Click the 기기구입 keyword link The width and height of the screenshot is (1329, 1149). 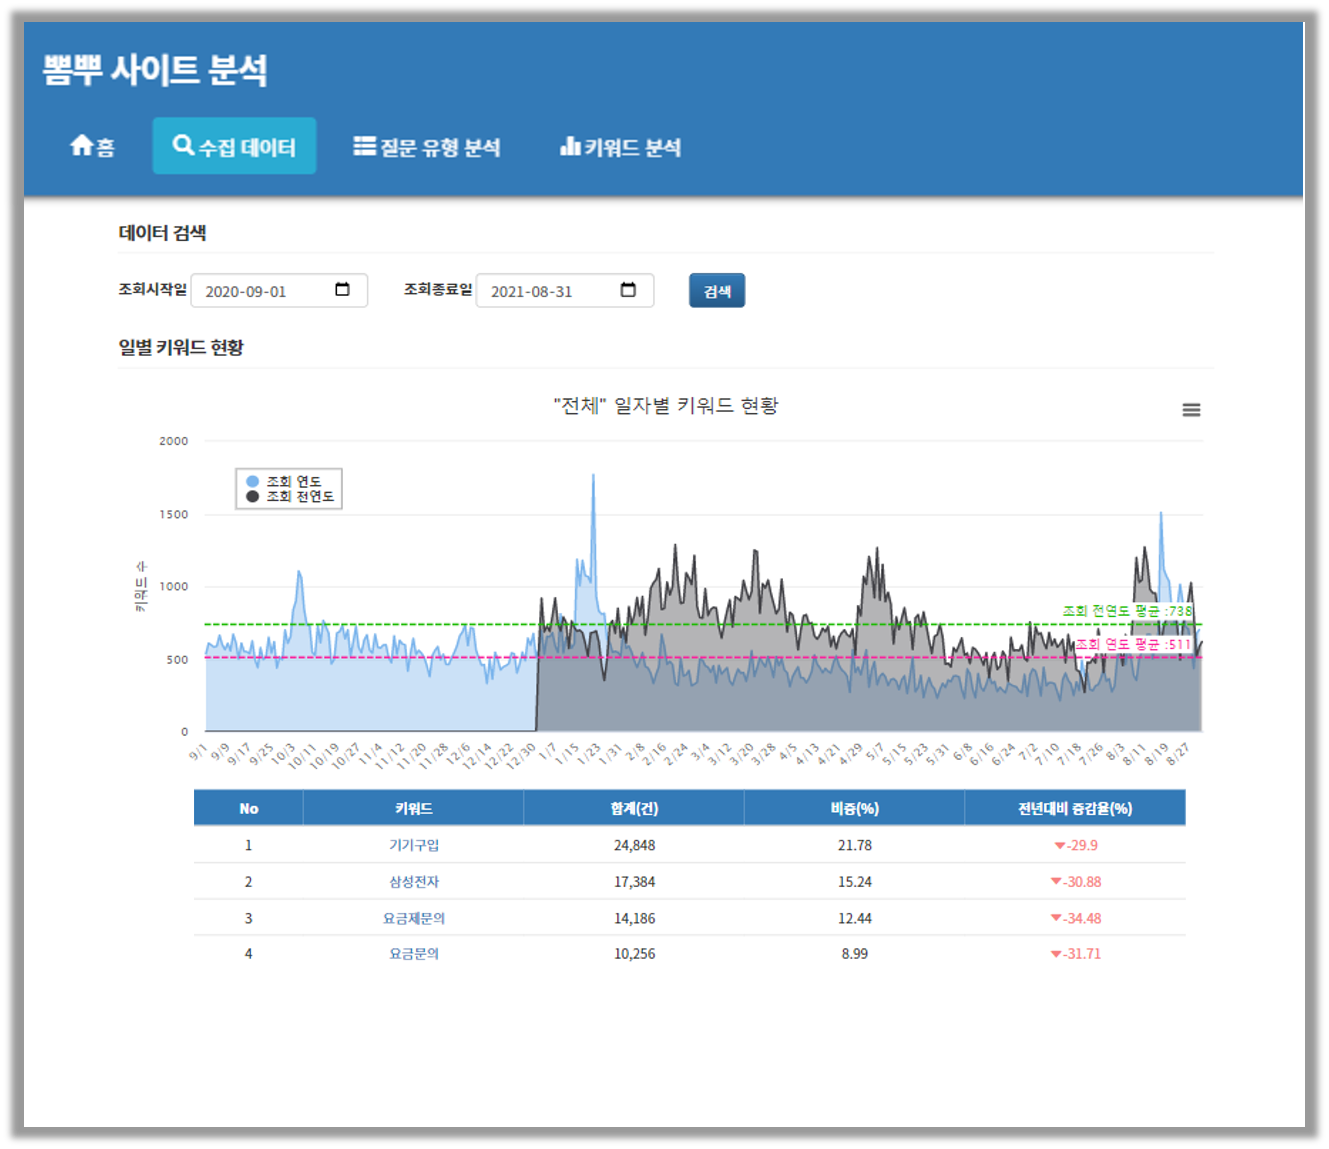click(414, 845)
